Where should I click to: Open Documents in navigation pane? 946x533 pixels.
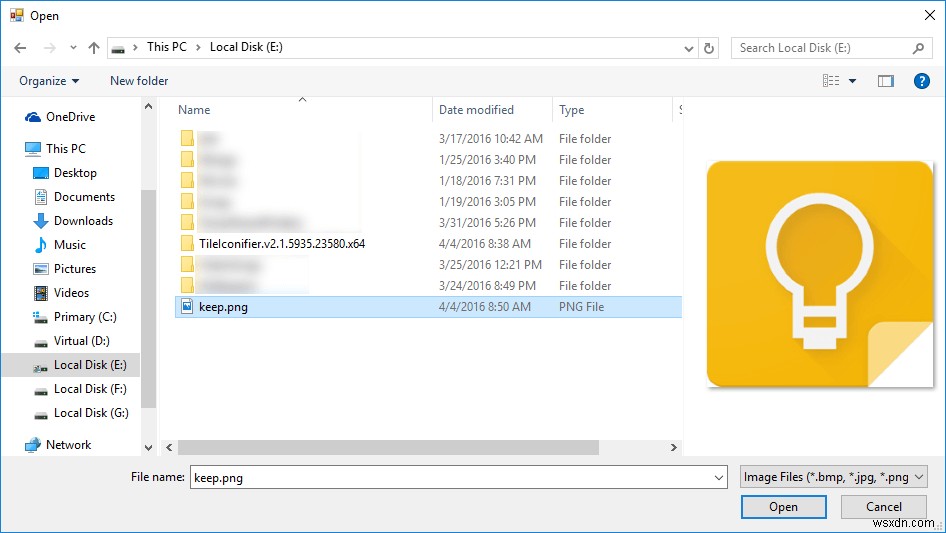[x=84, y=197]
